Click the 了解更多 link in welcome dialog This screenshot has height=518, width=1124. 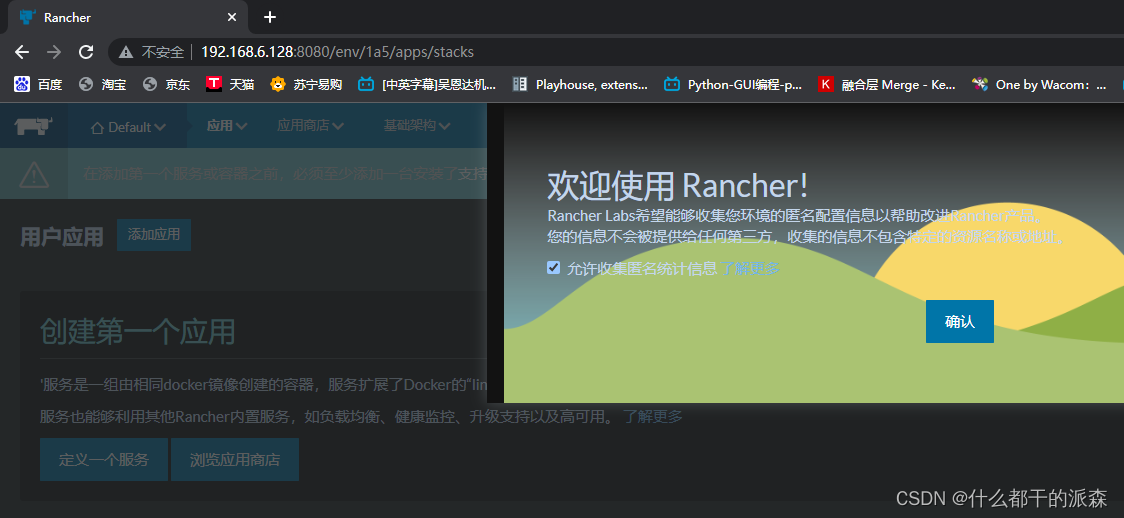pos(750,269)
